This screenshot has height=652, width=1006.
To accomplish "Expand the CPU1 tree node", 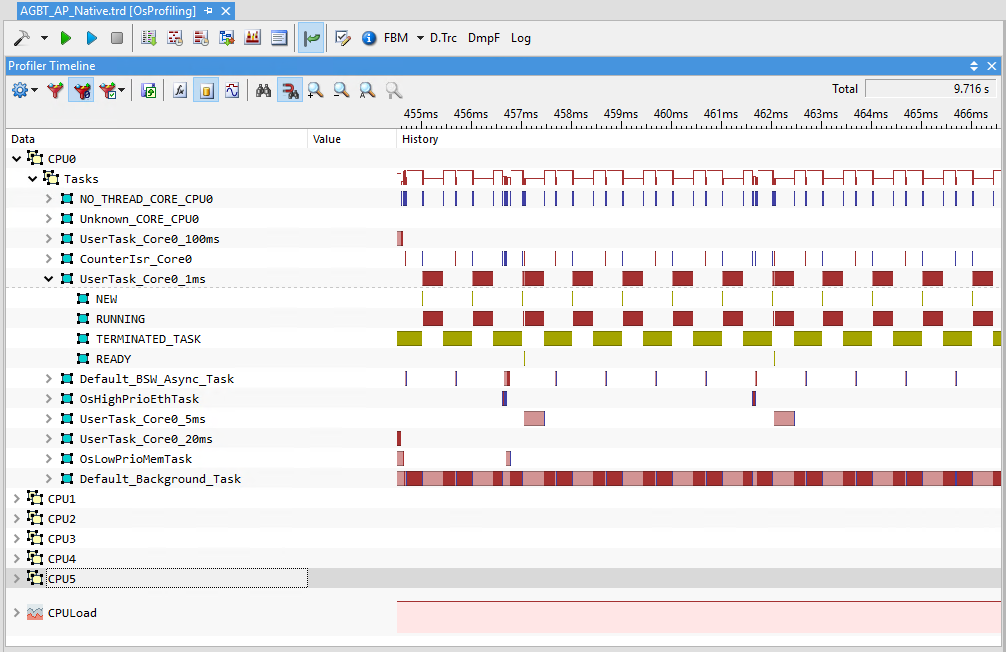I will click(x=16, y=499).
